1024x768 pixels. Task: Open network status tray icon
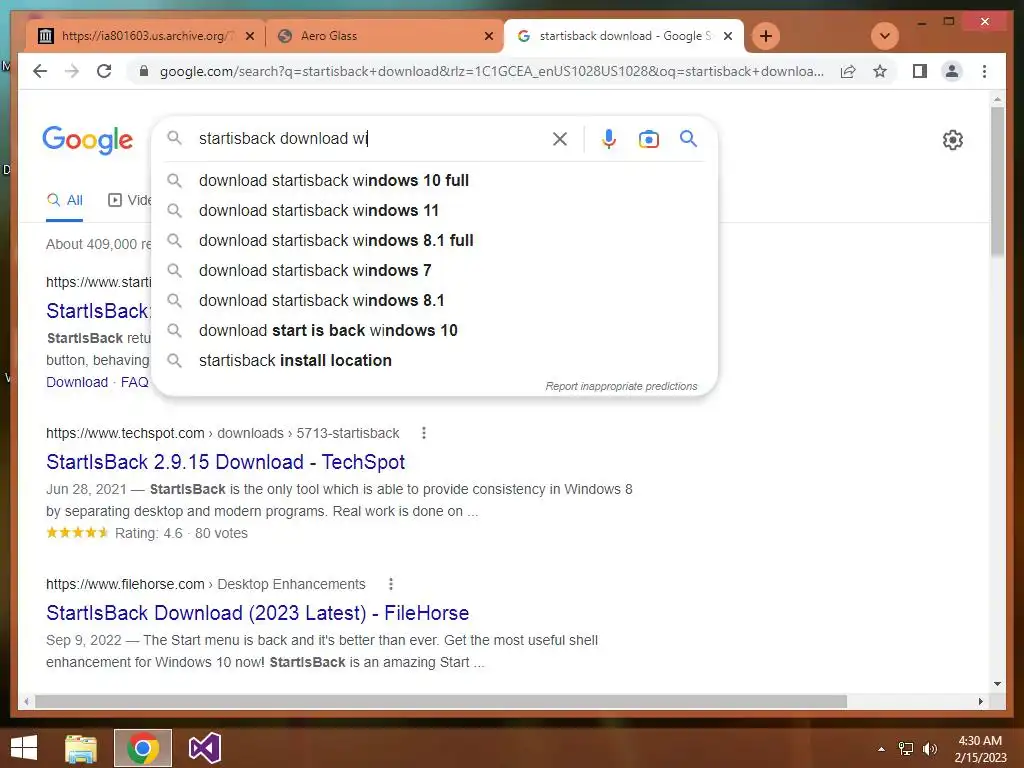point(906,748)
